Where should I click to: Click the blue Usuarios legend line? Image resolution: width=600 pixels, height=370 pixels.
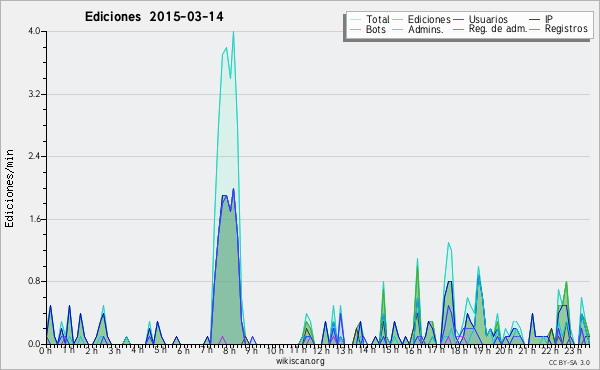tap(458, 20)
